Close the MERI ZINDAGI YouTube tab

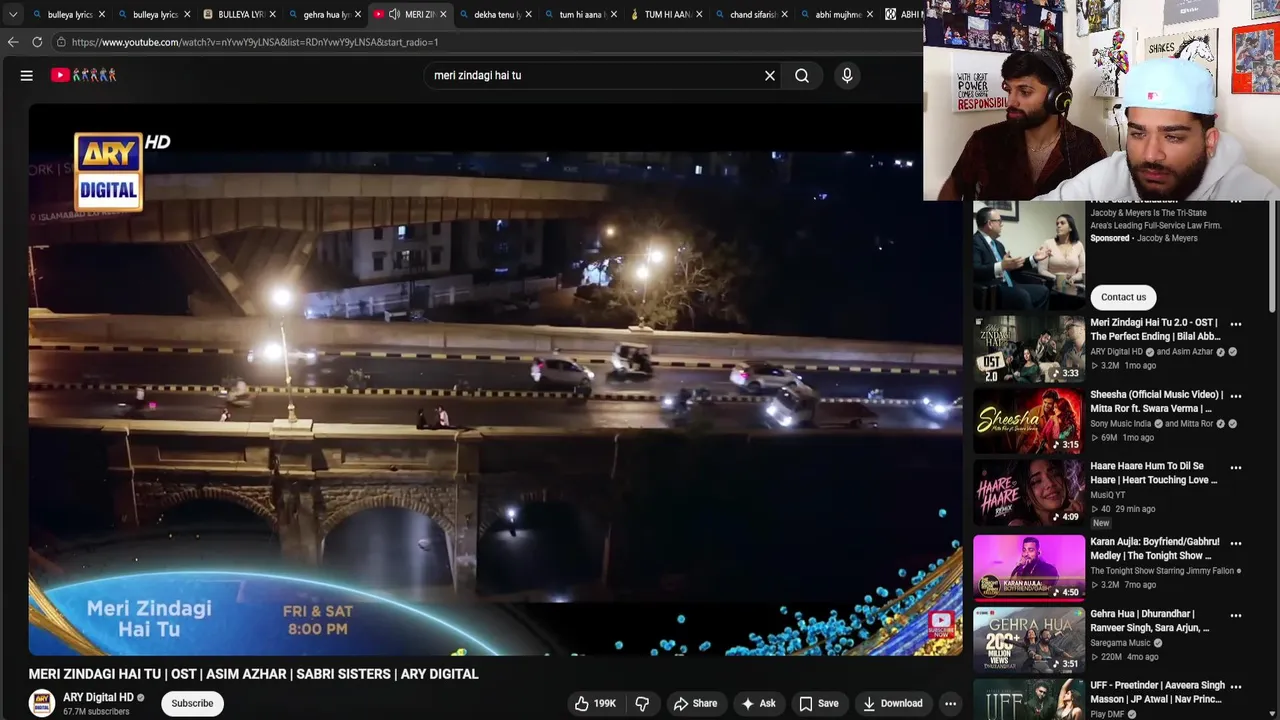point(443,14)
